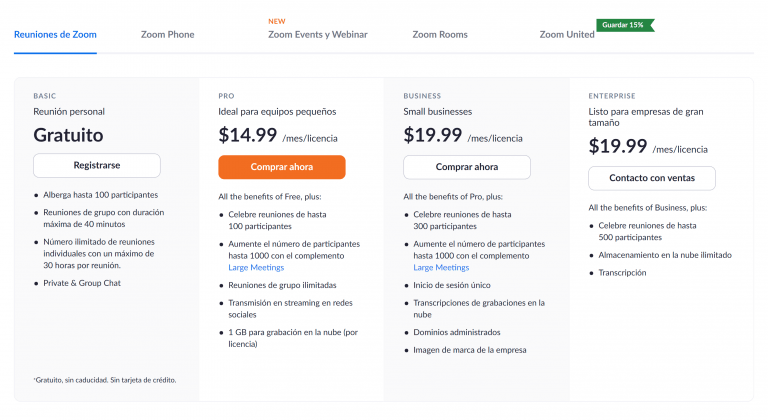This screenshot has height=420, width=768.
Task: Open the Reuniones de Zoom tab
Action: click(x=55, y=35)
